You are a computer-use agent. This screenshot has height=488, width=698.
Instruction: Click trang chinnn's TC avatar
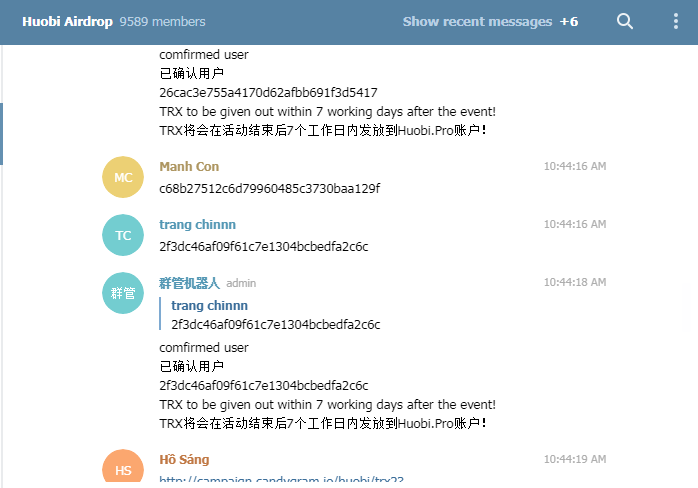(x=123, y=235)
